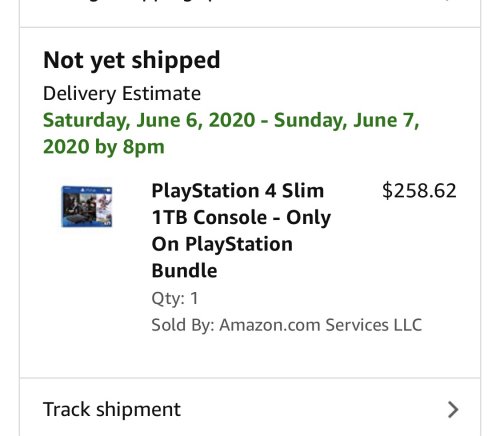Click the Qty: 1 quantity text

[175, 298]
